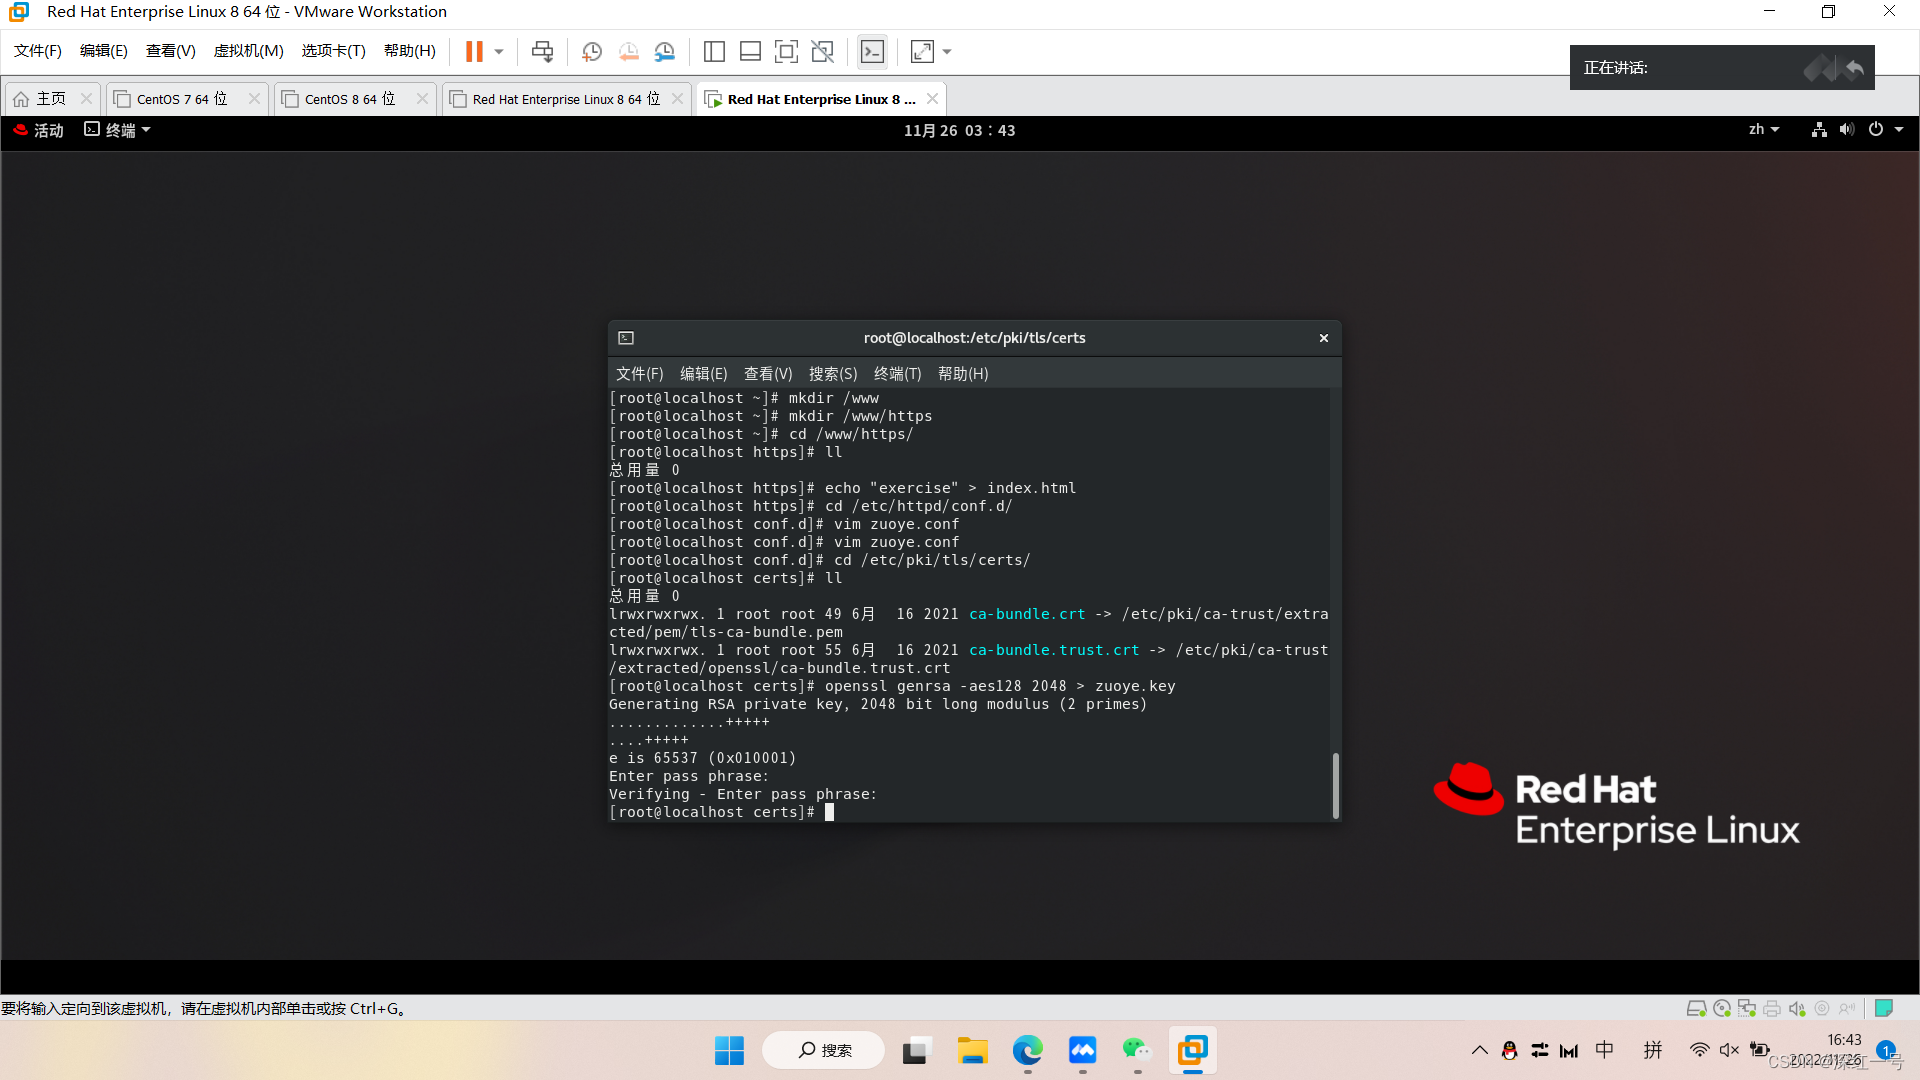Screen dimensions: 1920x1080
Task: Toggle the library sidebar
Action: (x=714, y=51)
